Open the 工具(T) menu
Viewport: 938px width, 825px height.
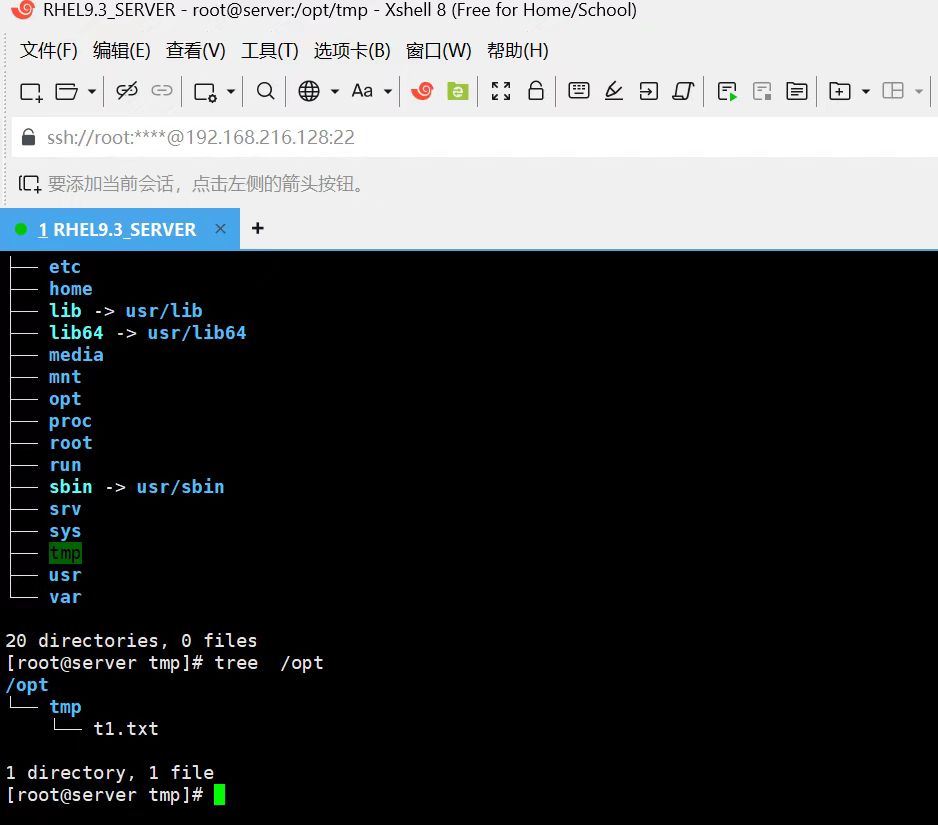click(268, 50)
